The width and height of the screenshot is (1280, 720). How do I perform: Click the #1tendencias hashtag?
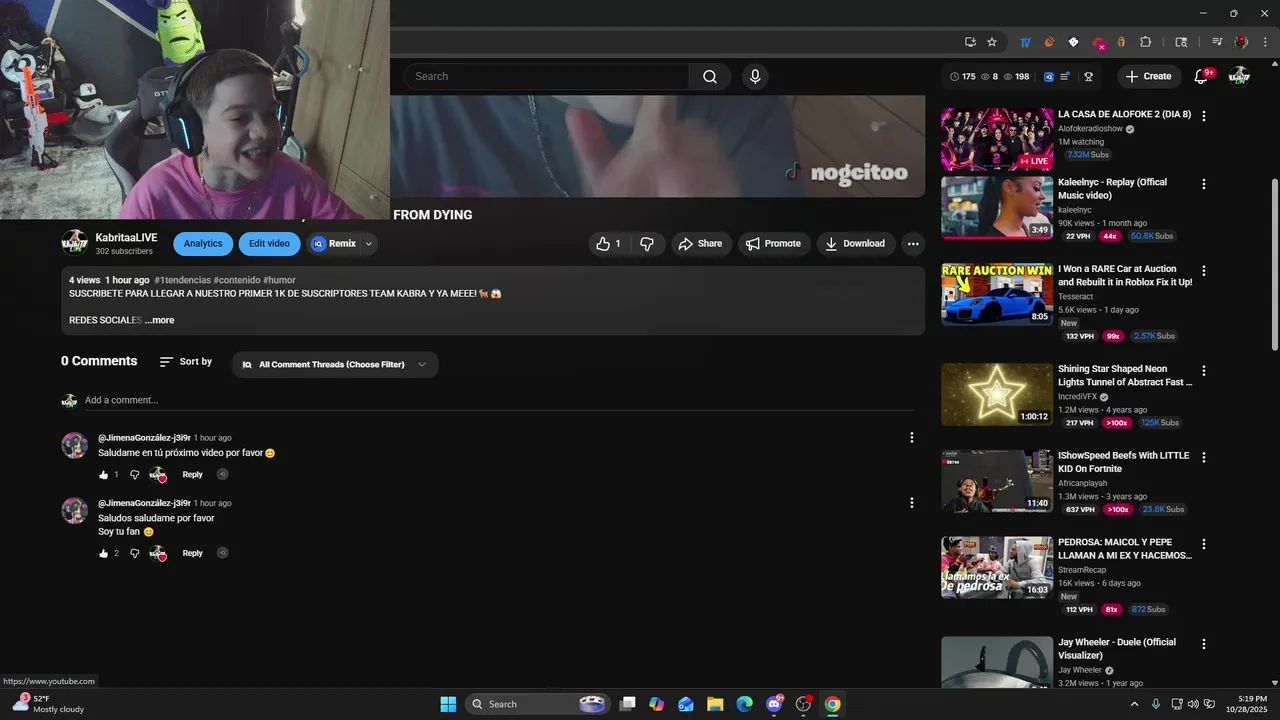pyautogui.click(x=183, y=280)
